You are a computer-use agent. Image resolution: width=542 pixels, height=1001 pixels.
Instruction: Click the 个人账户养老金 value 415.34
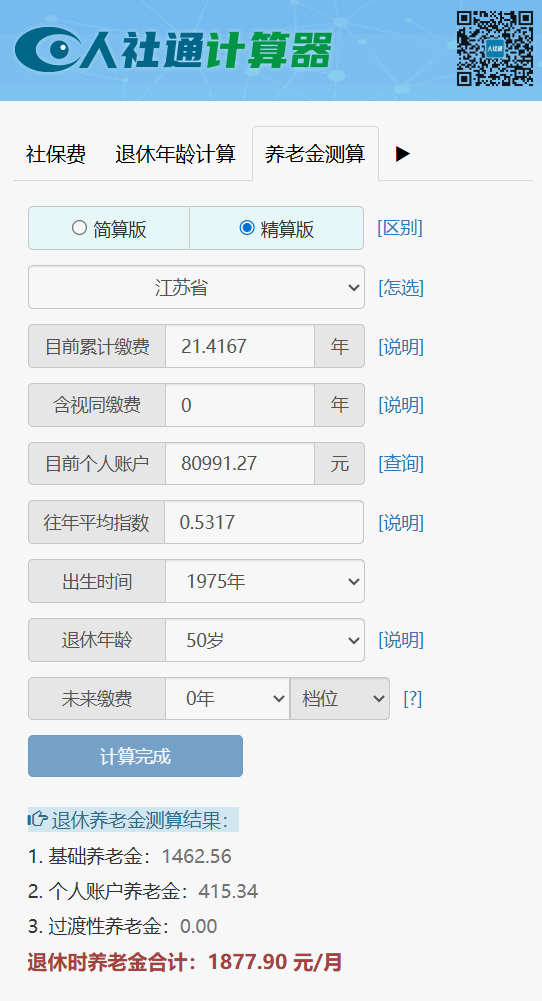[228, 891]
